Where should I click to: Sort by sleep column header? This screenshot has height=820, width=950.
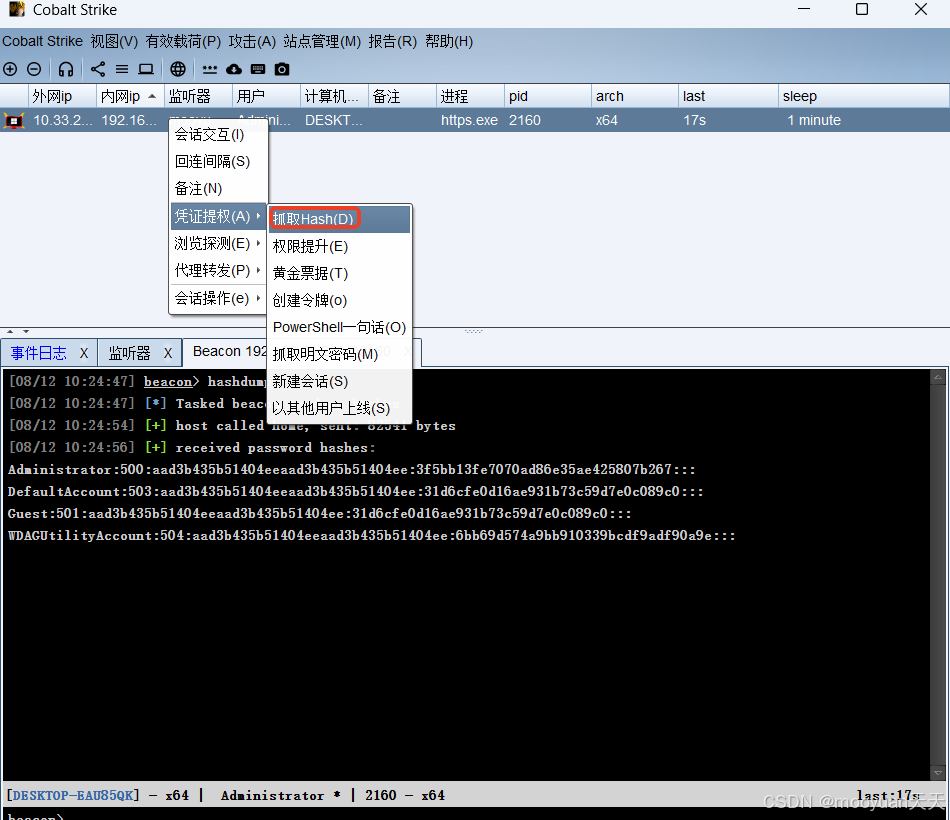click(863, 96)
